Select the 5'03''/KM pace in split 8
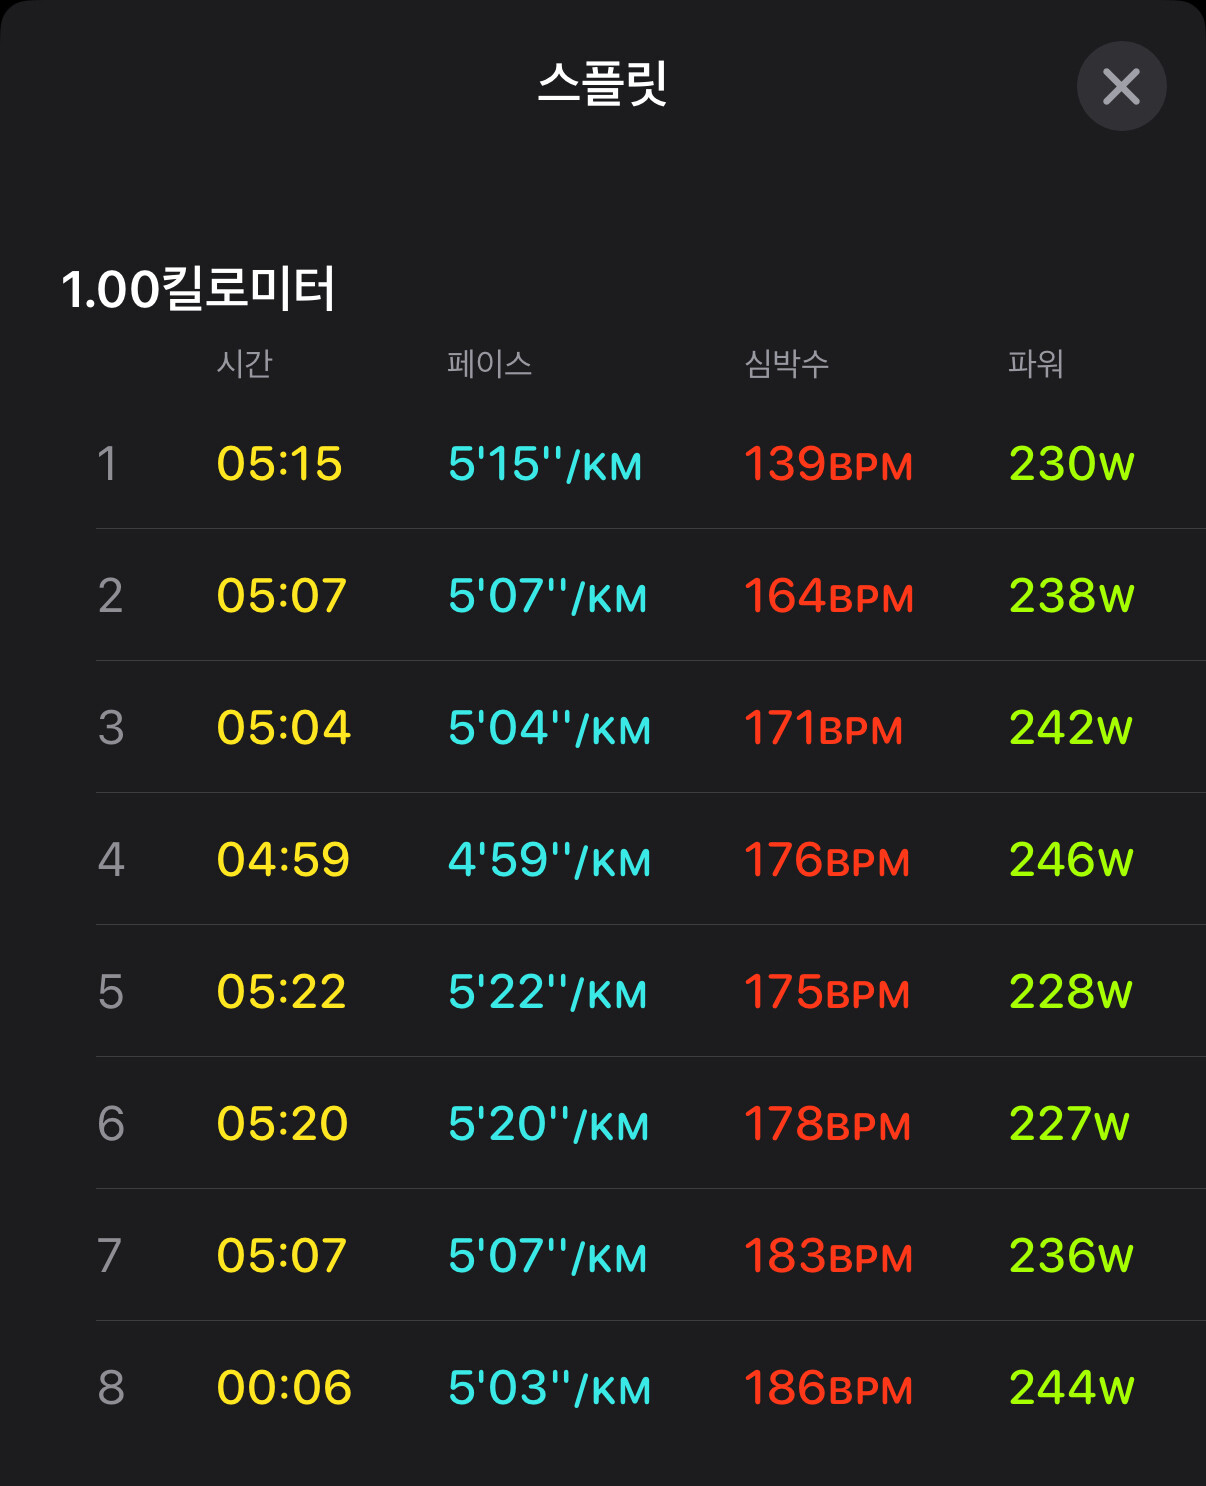 550,1388
